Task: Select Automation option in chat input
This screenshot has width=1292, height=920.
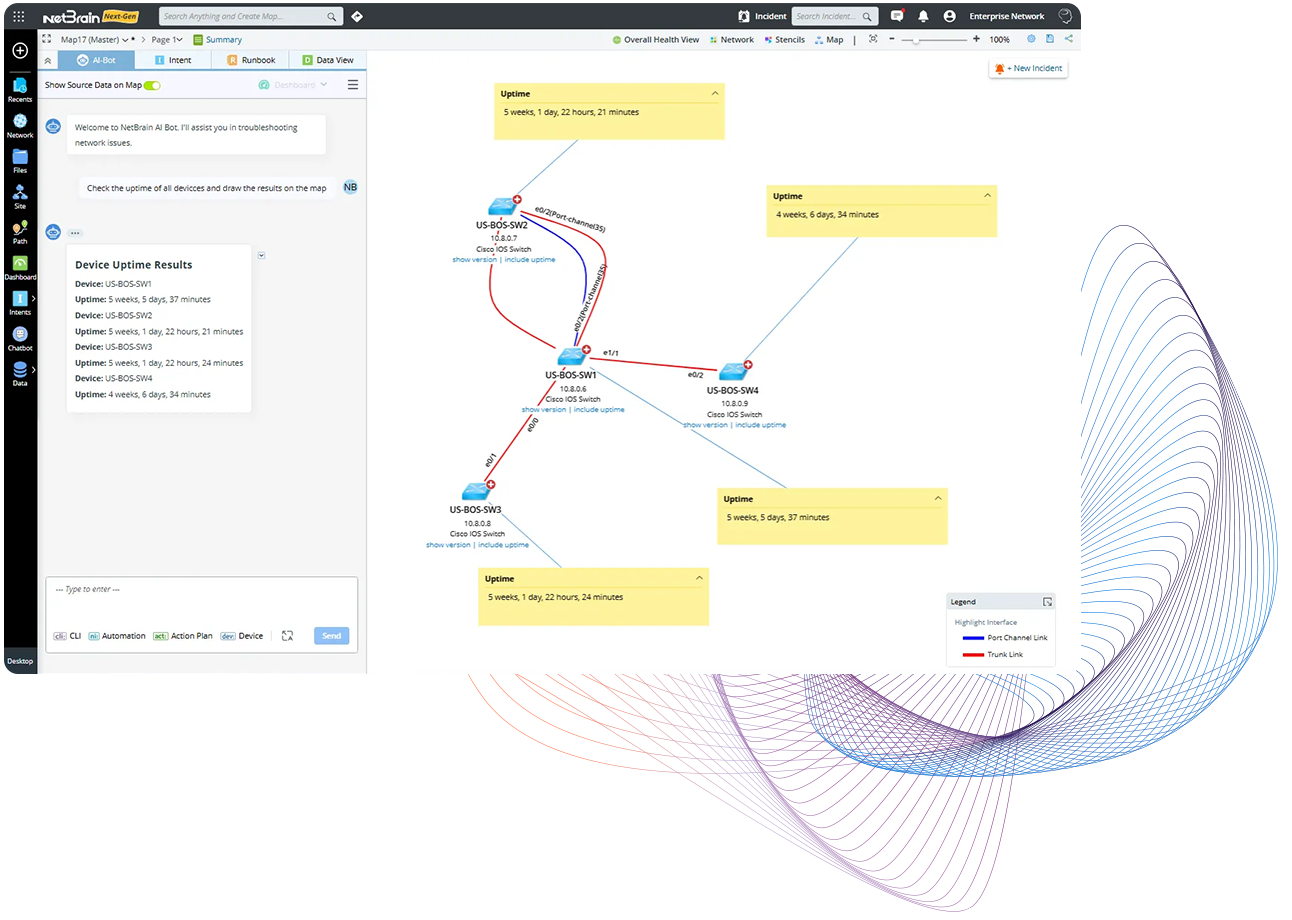Action: coord(117,636)
